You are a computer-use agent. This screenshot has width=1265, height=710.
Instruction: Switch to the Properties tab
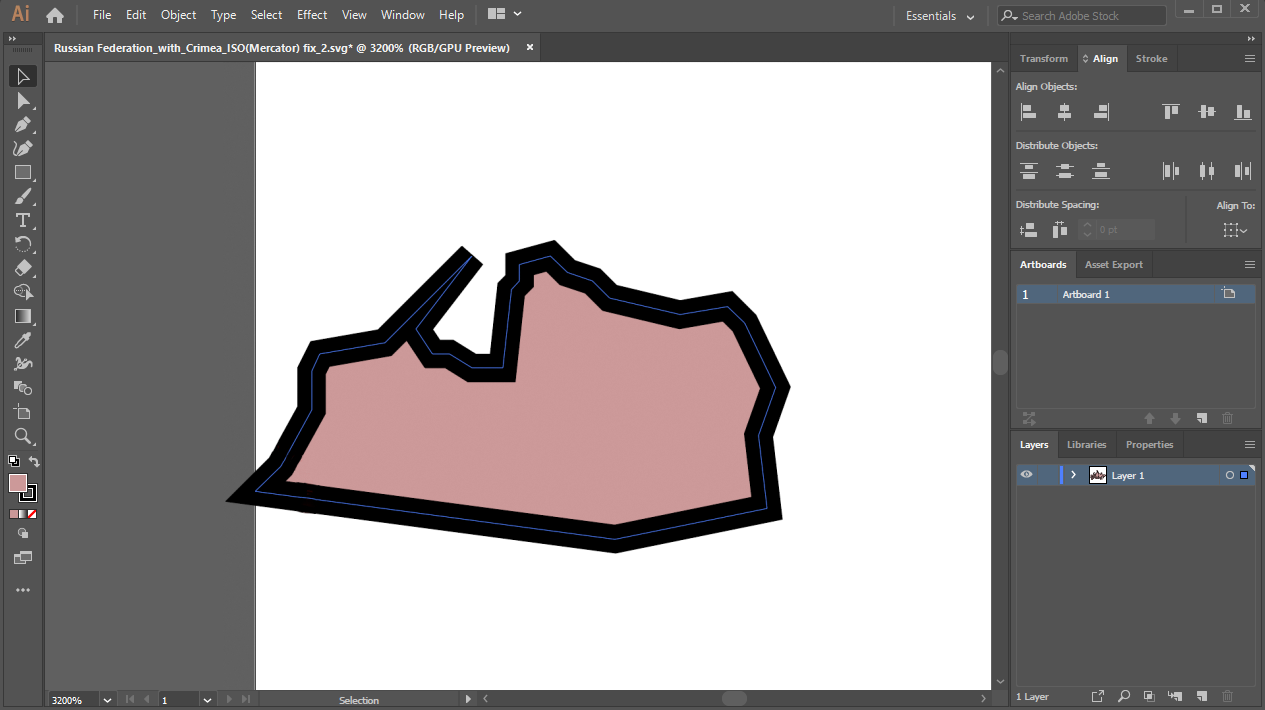(1149, 445)
